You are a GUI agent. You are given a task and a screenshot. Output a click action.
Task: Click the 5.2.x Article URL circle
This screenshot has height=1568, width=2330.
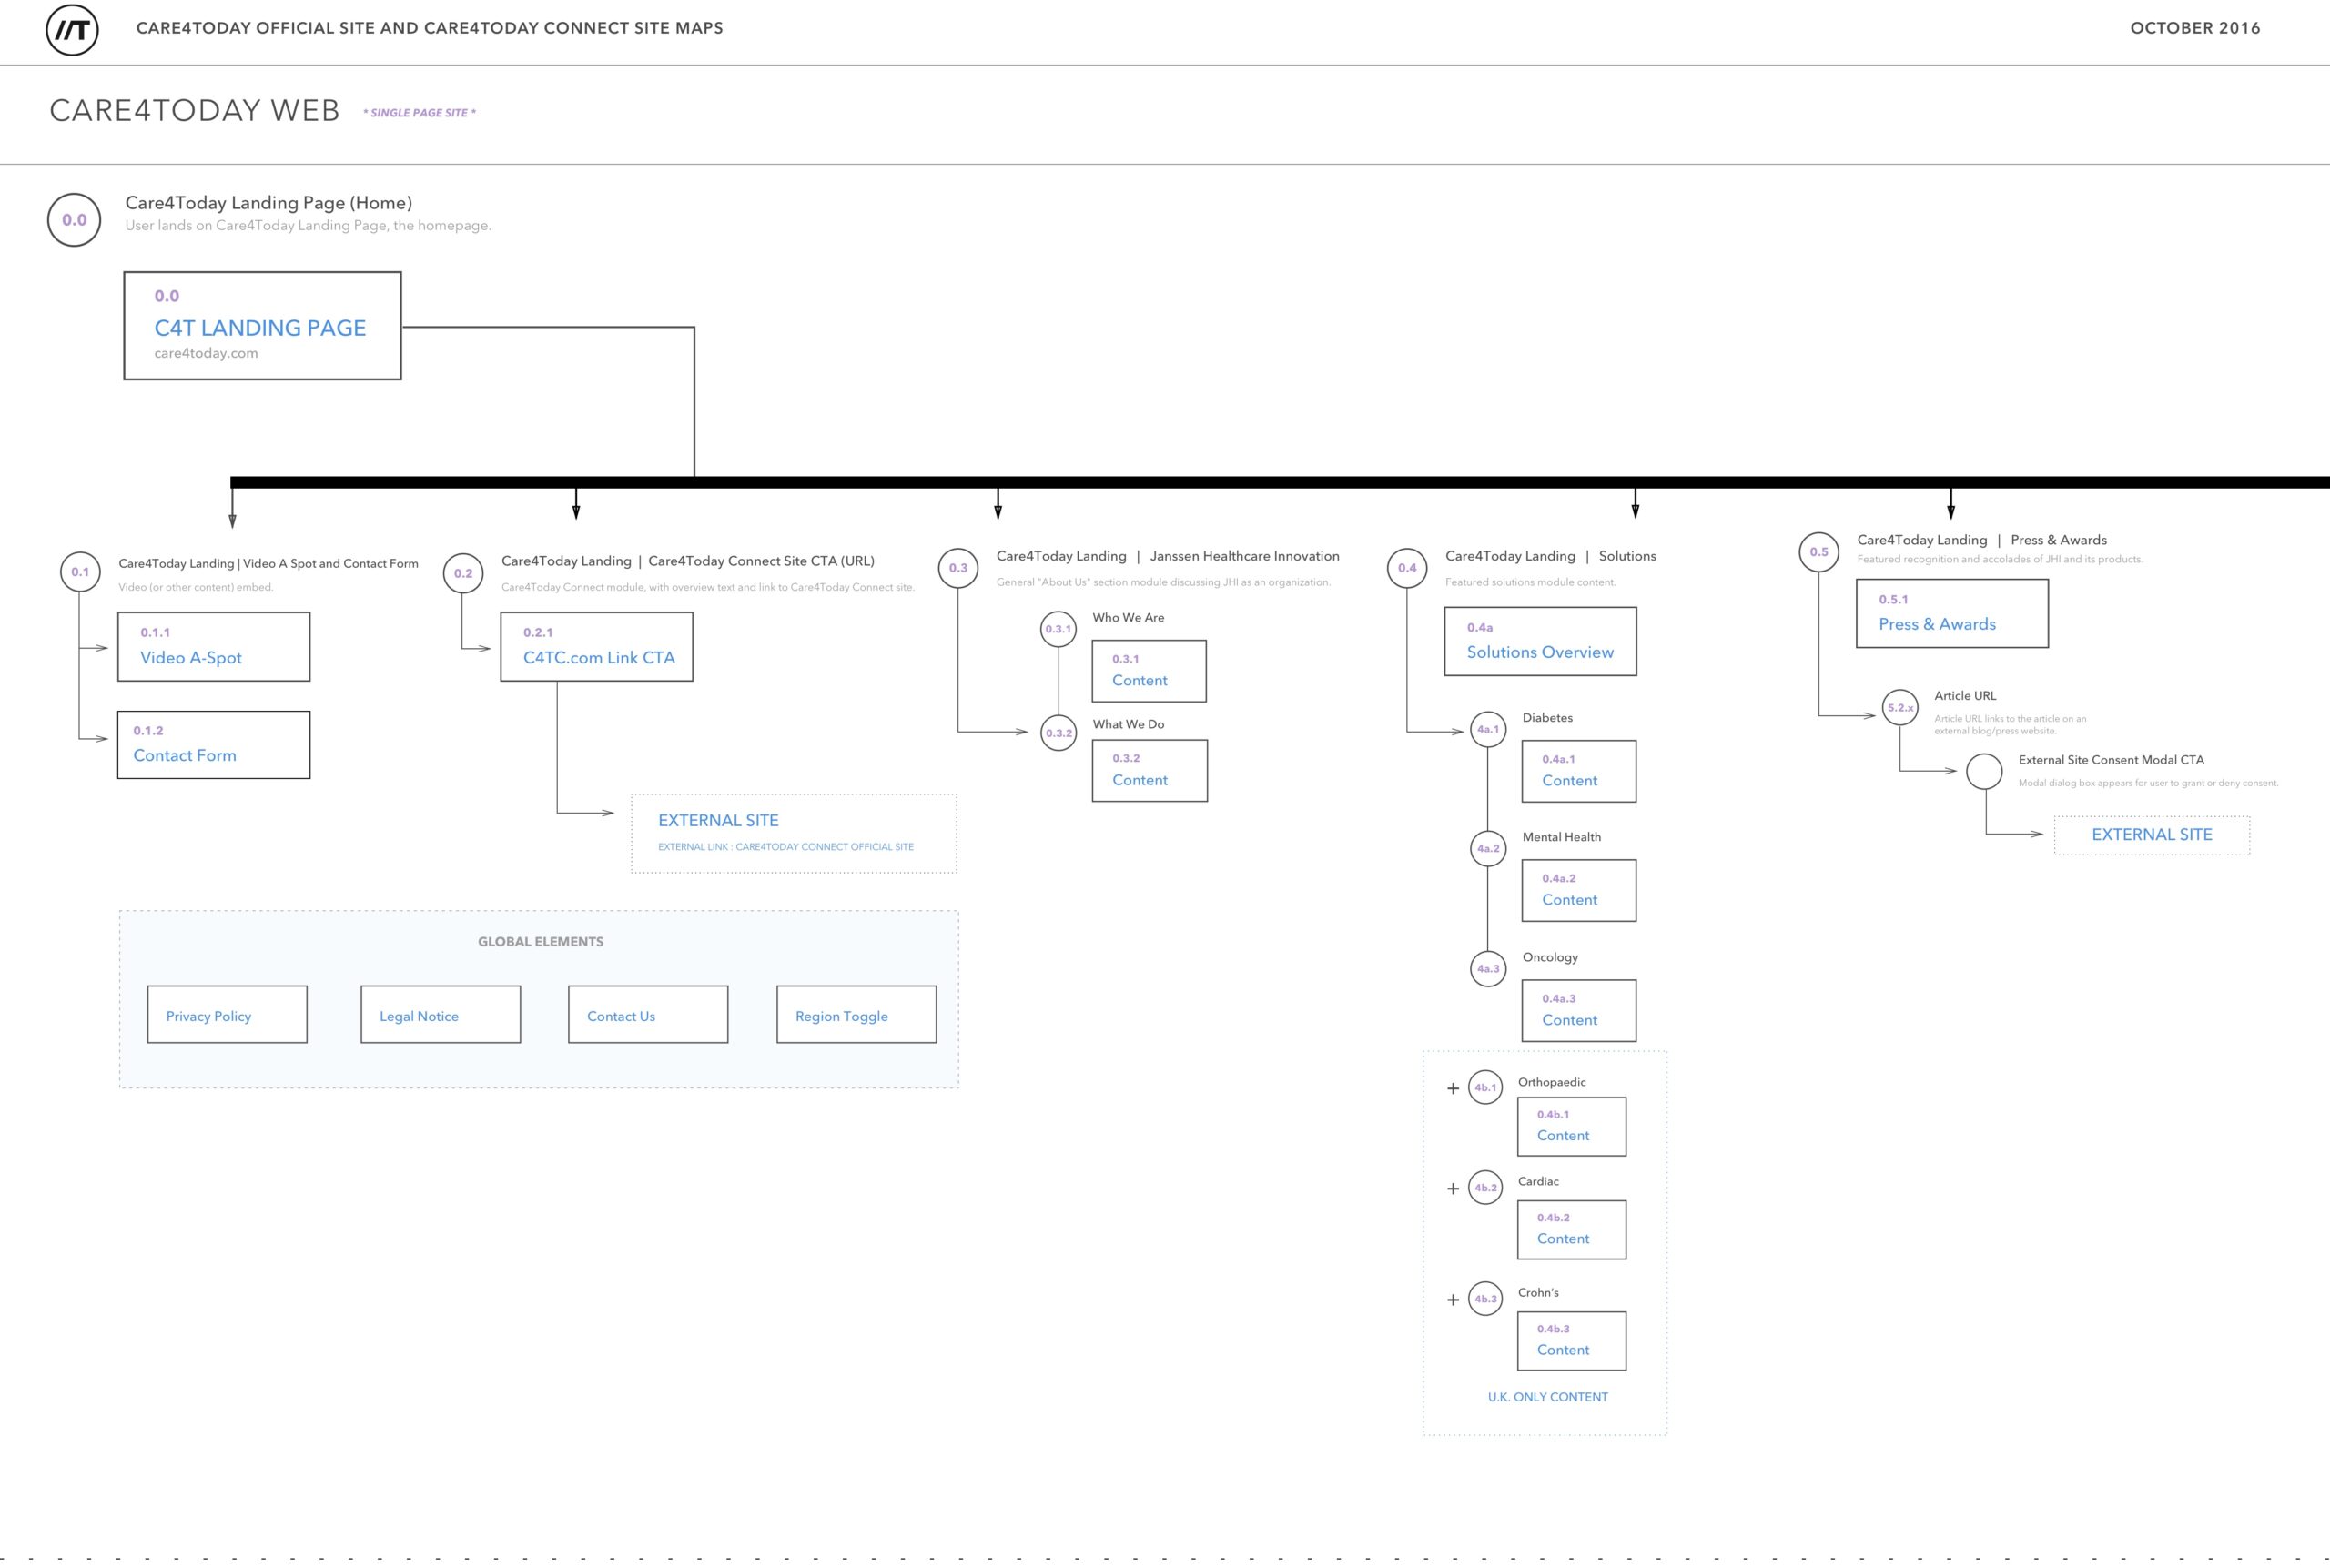pyautogui.click(x=1900, y=708)
